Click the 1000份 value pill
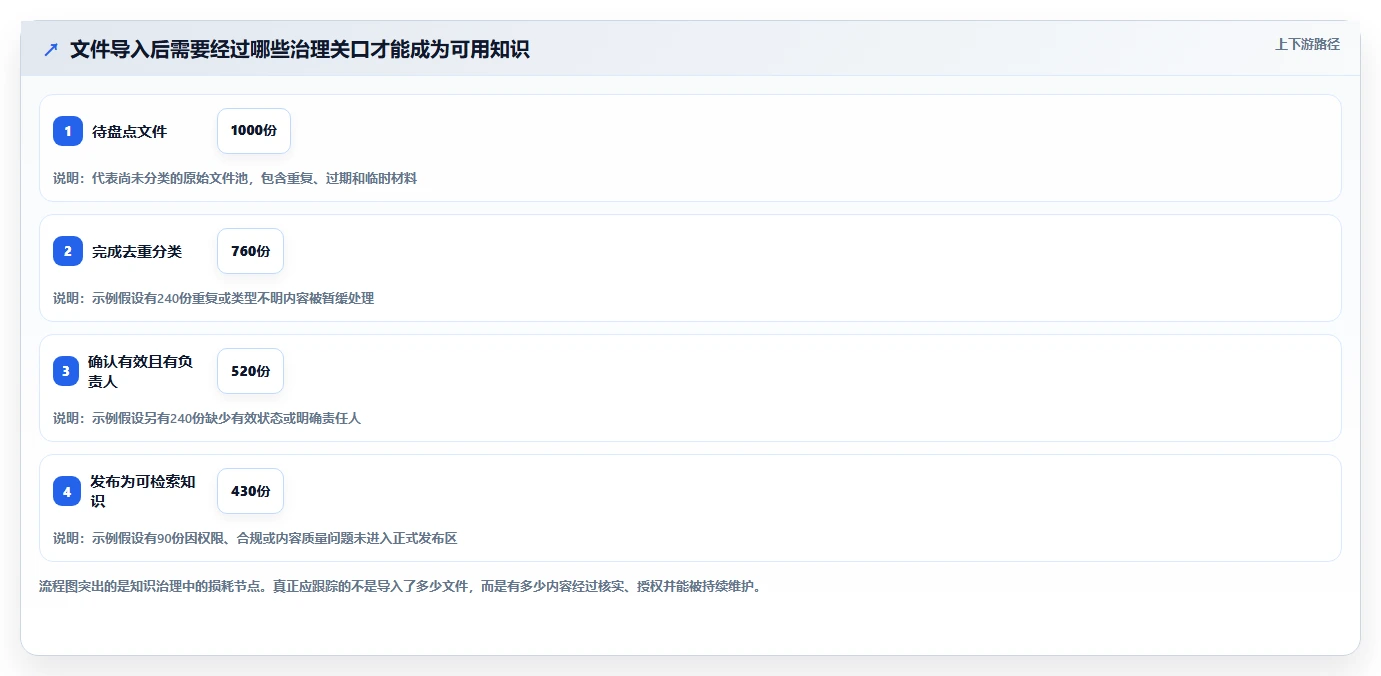Screen dimensions: 1381x676 pyautogui.click(x=254, y=131)
